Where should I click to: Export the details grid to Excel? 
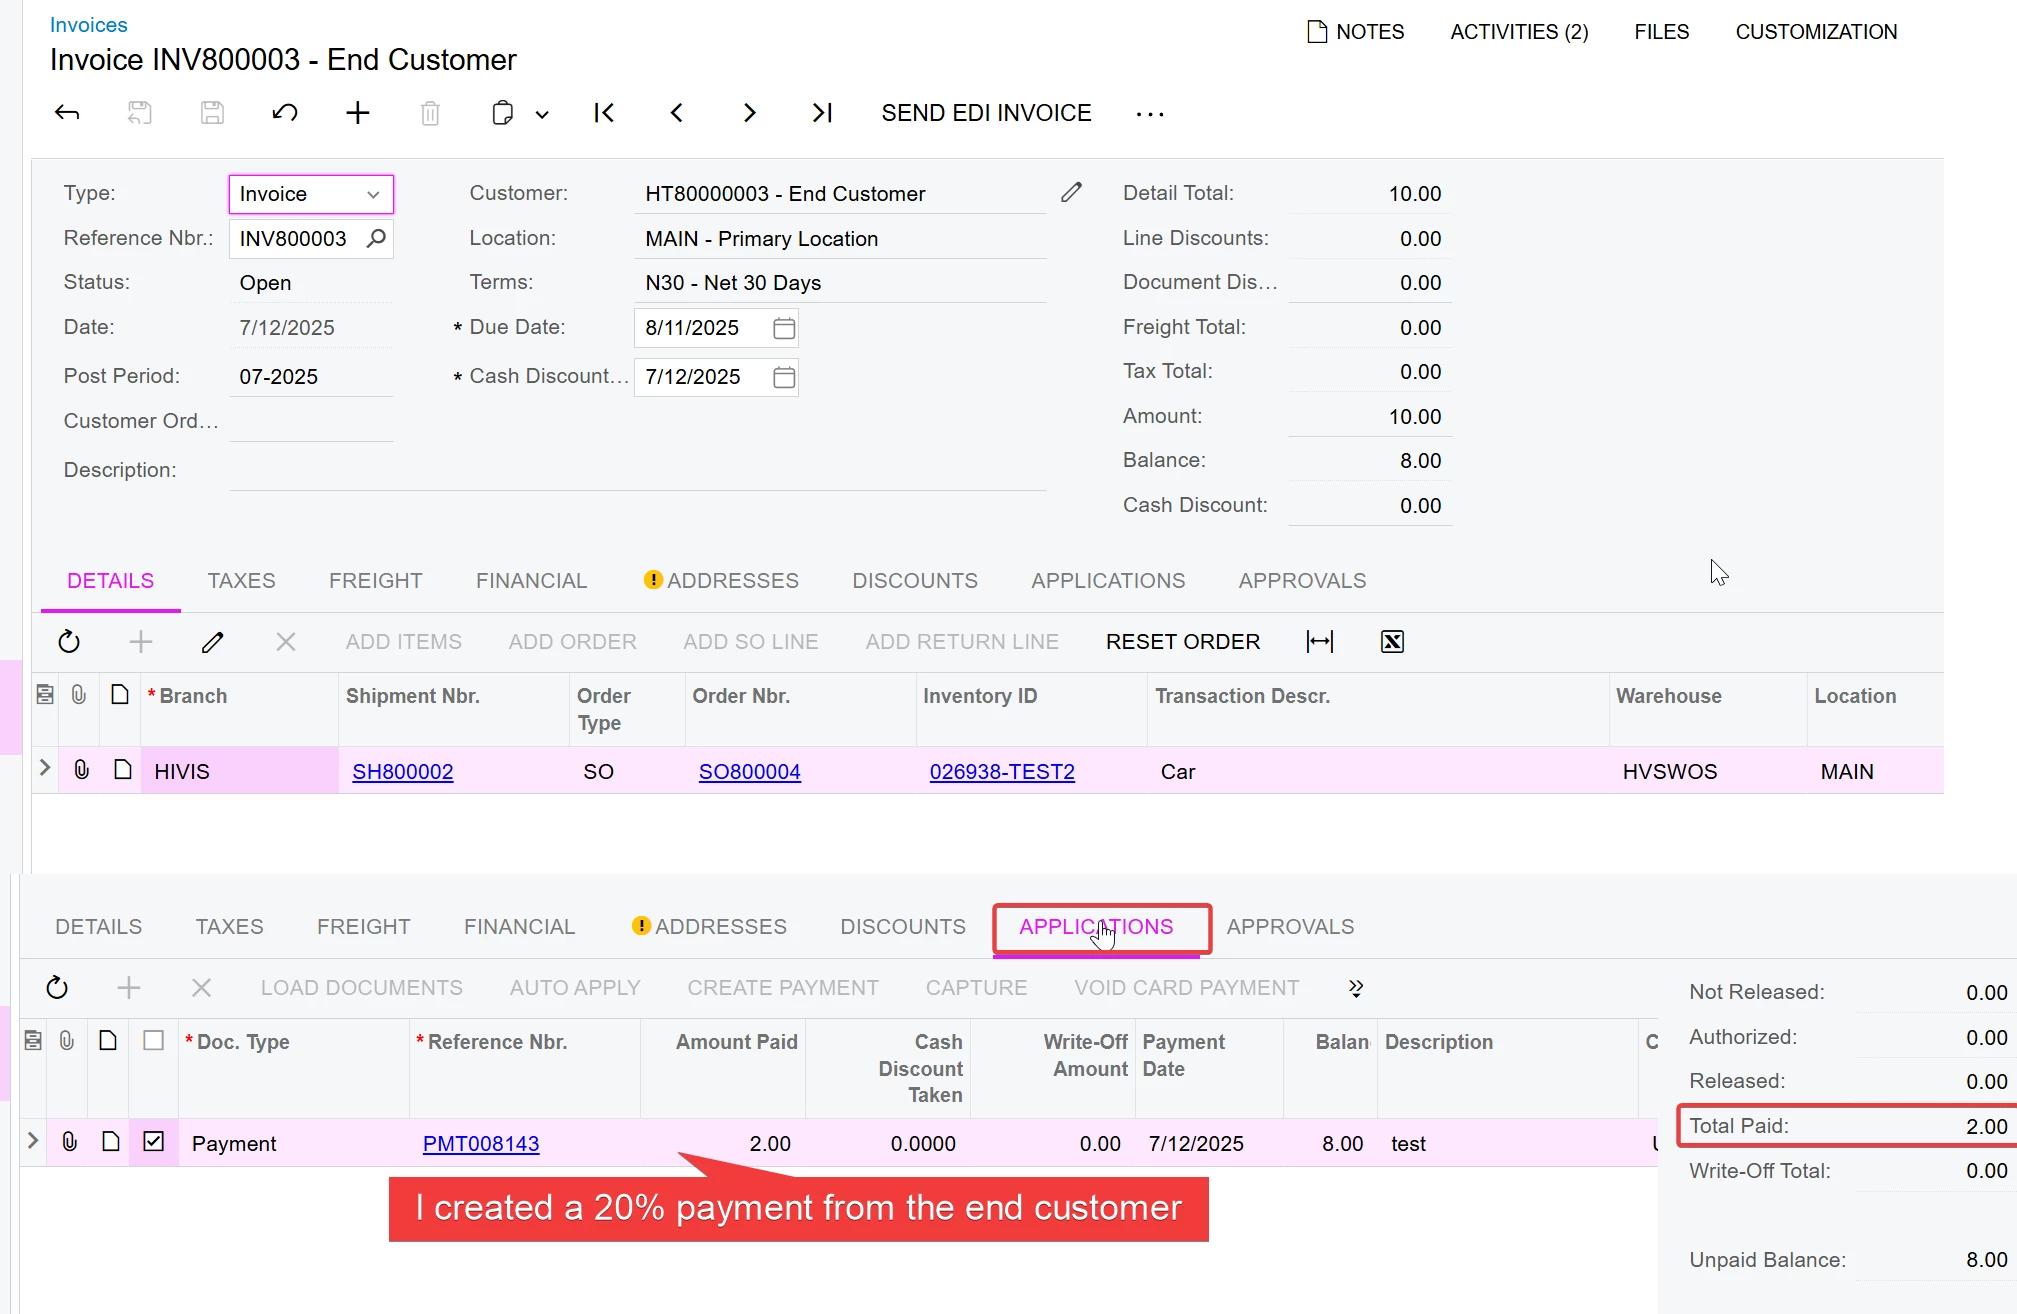pos(1392,642)
